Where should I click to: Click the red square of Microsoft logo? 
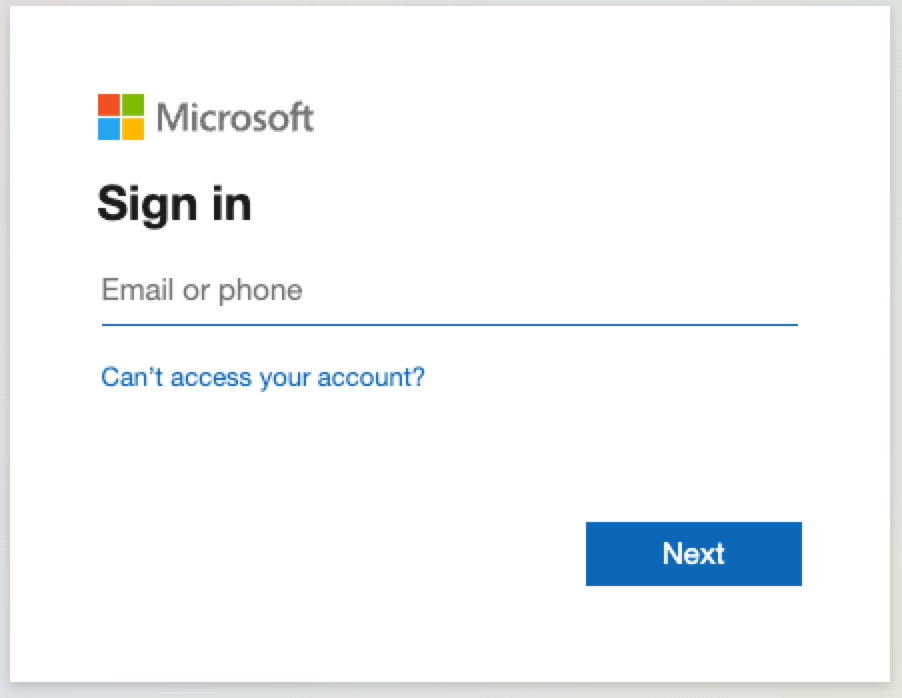pyautogui.click(x=109, y=105)
